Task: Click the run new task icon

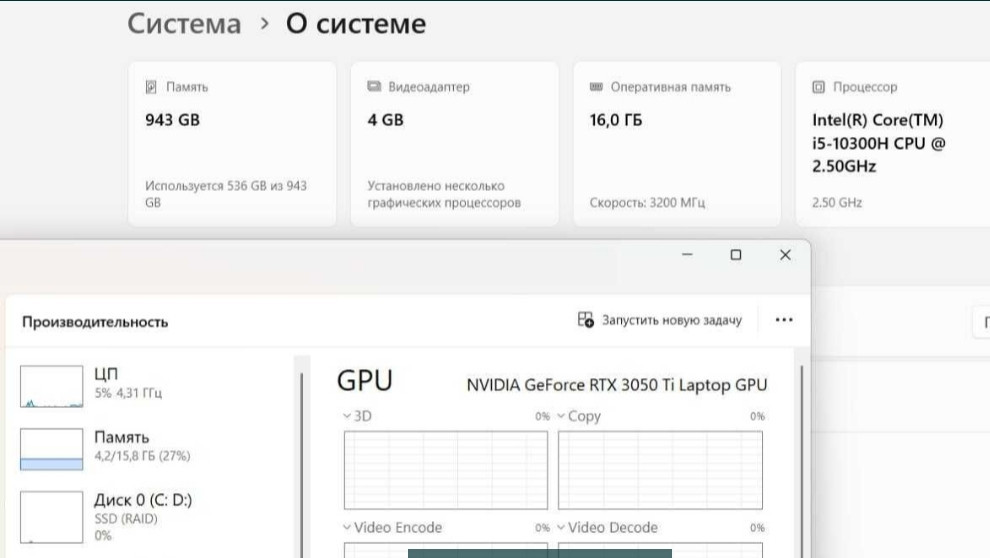Action: [x=586, y=320]
